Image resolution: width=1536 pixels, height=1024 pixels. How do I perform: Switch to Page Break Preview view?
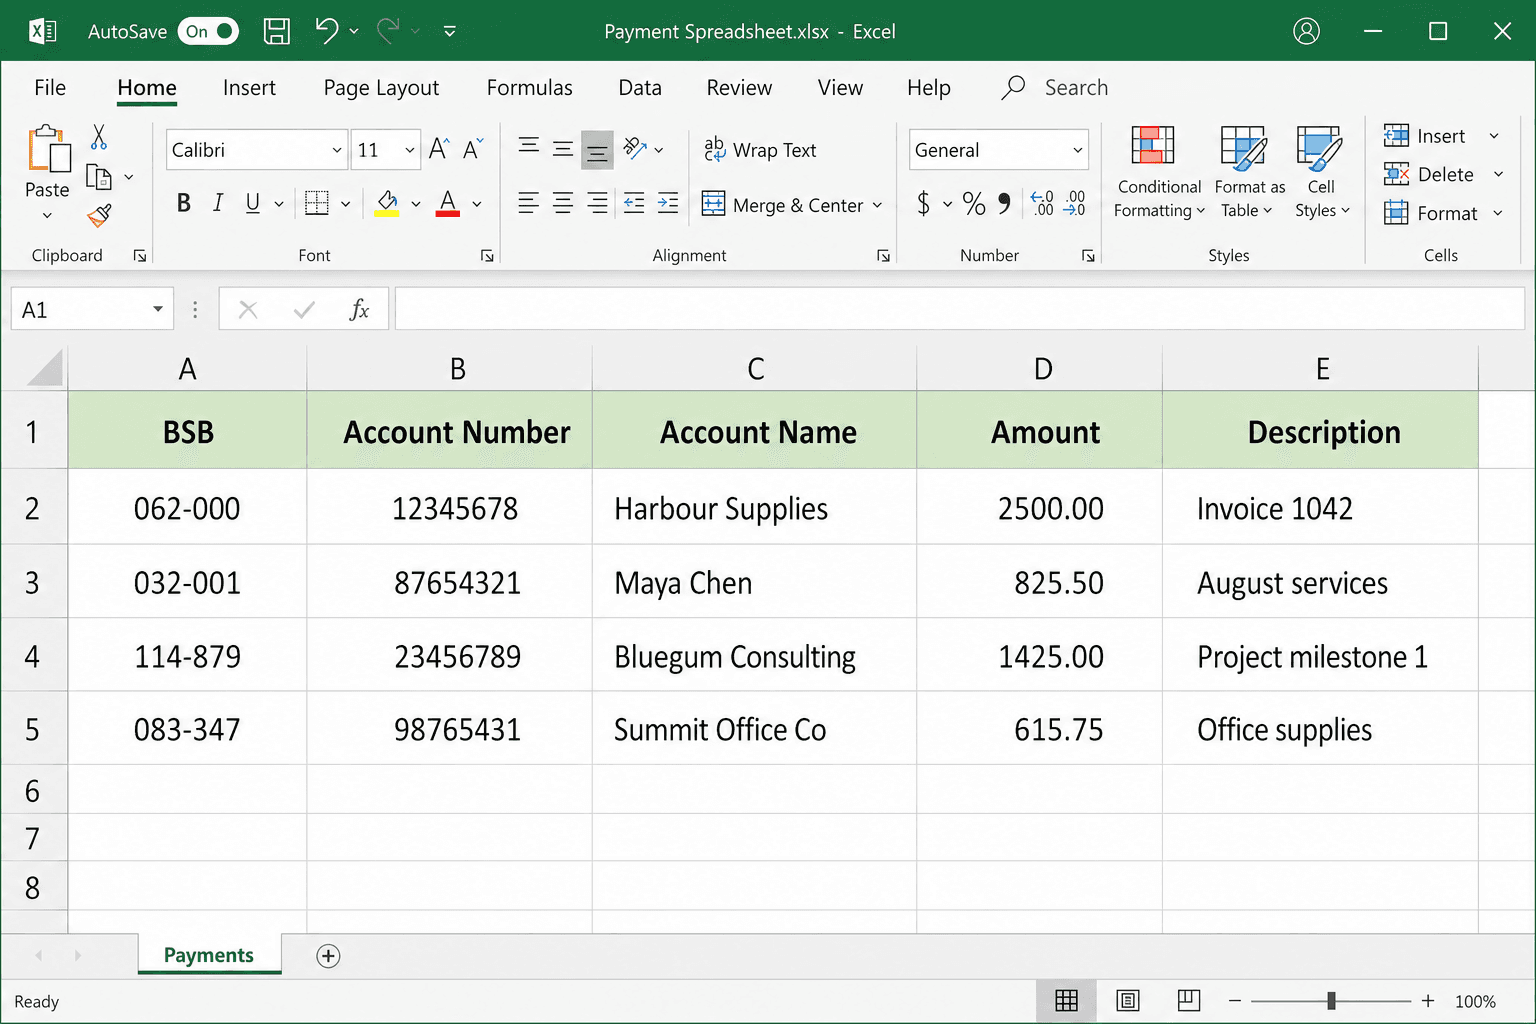pos(1189,1000)
